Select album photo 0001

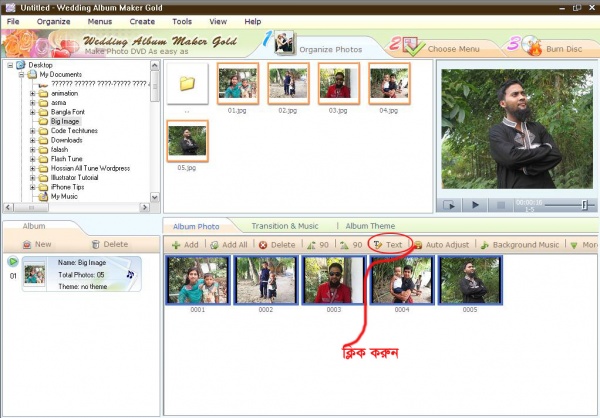pyautogui.click(x=198, y=280)
